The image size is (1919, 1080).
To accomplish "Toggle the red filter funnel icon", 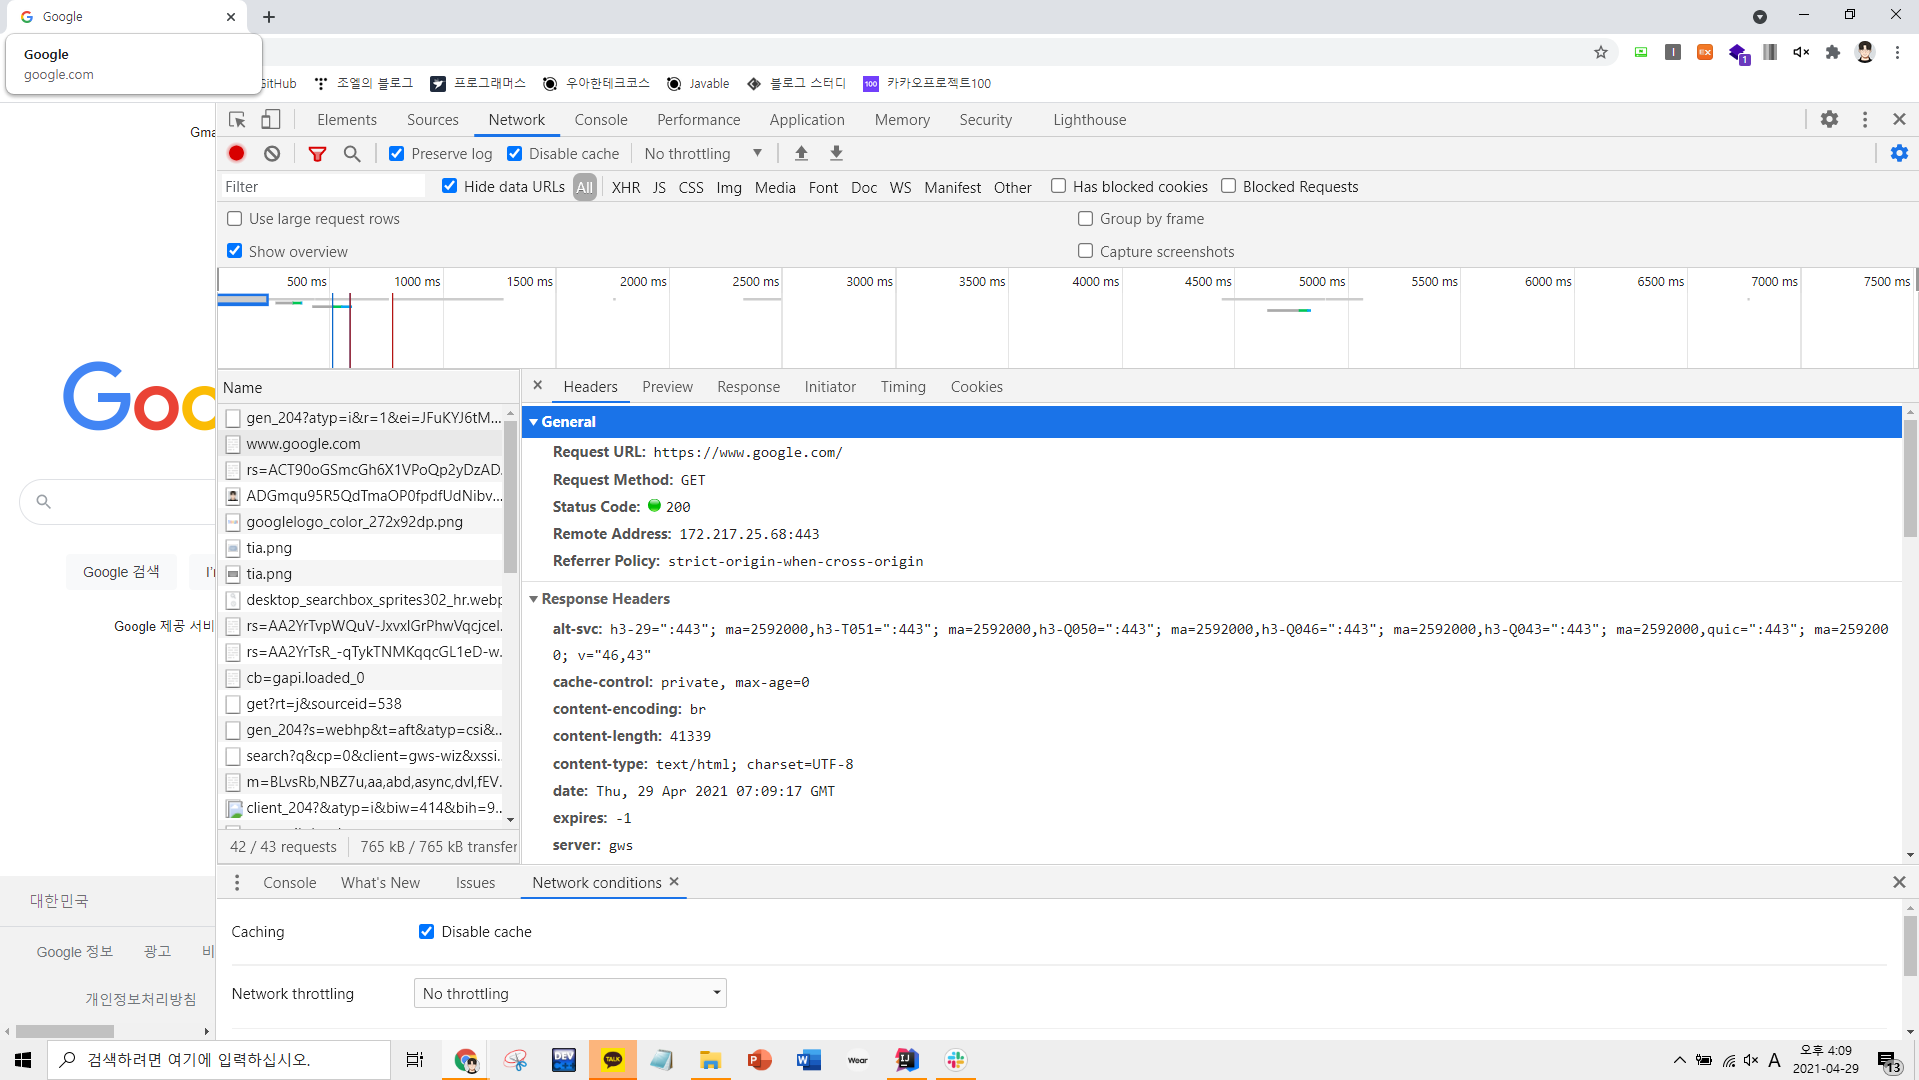I will 317,153.
